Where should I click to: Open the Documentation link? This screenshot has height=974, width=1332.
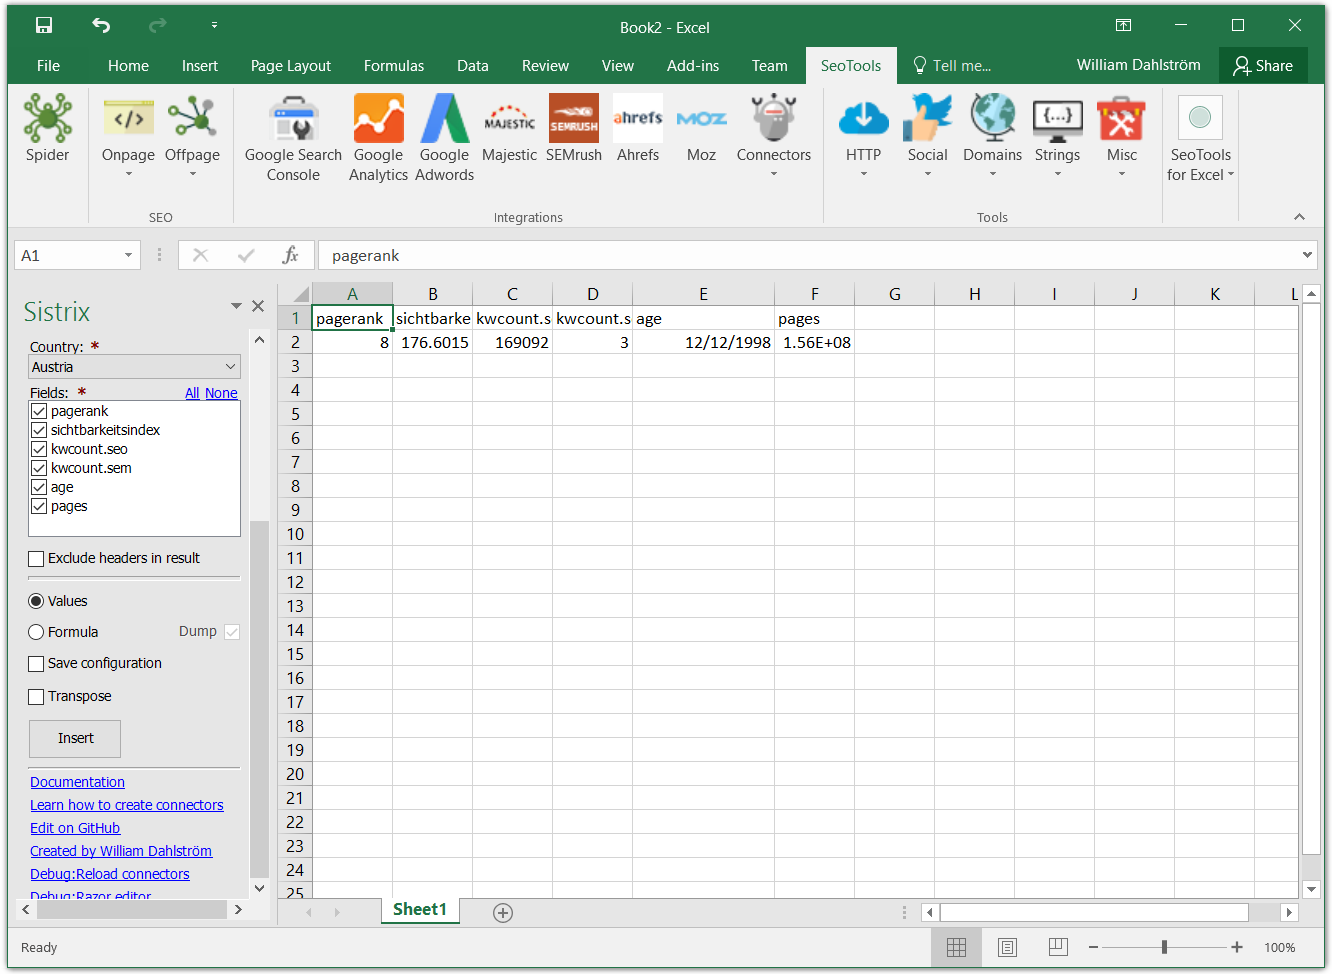77,782
